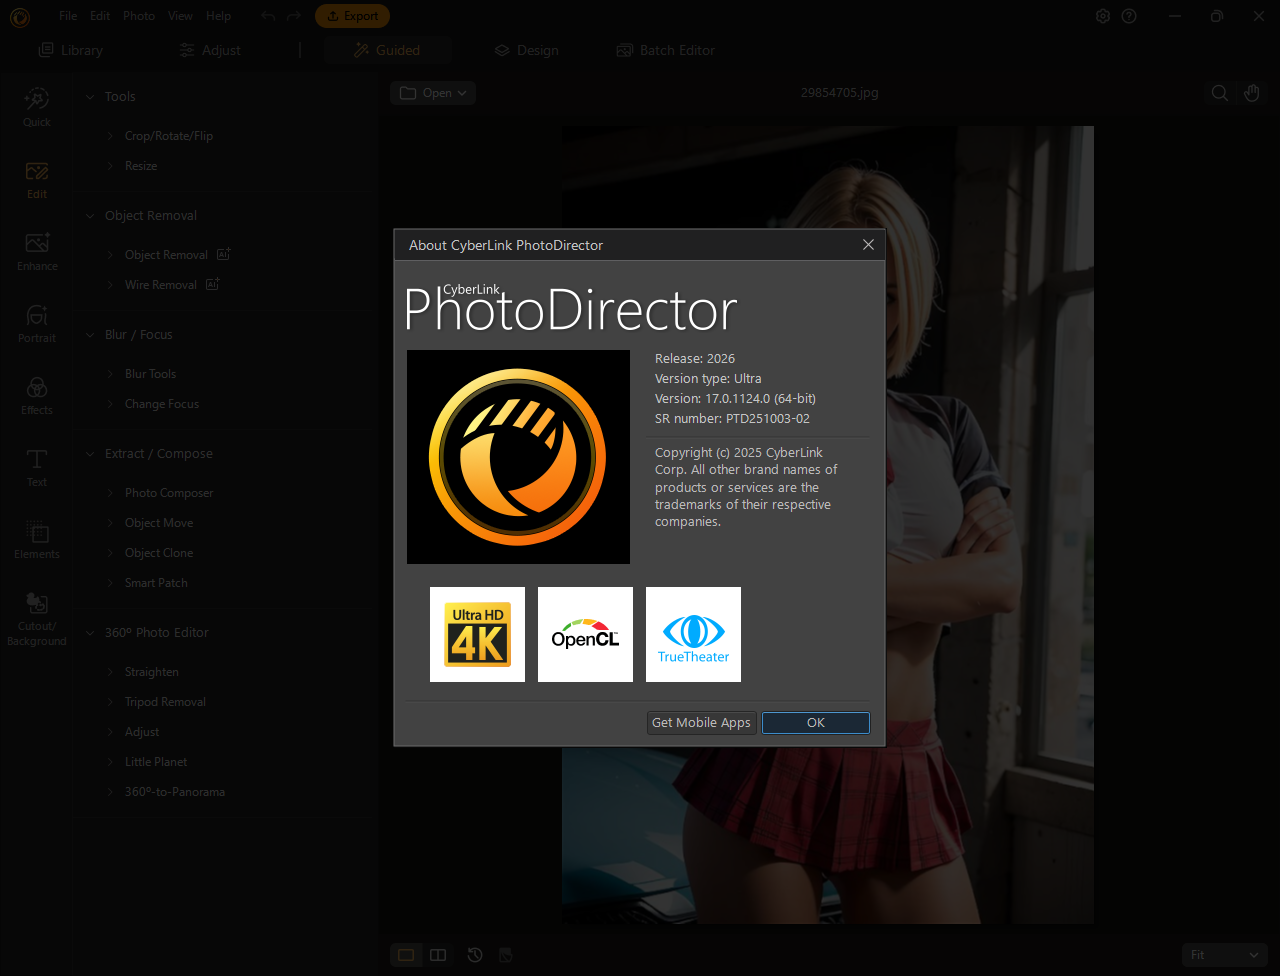Click the Export button

(352, 16)
